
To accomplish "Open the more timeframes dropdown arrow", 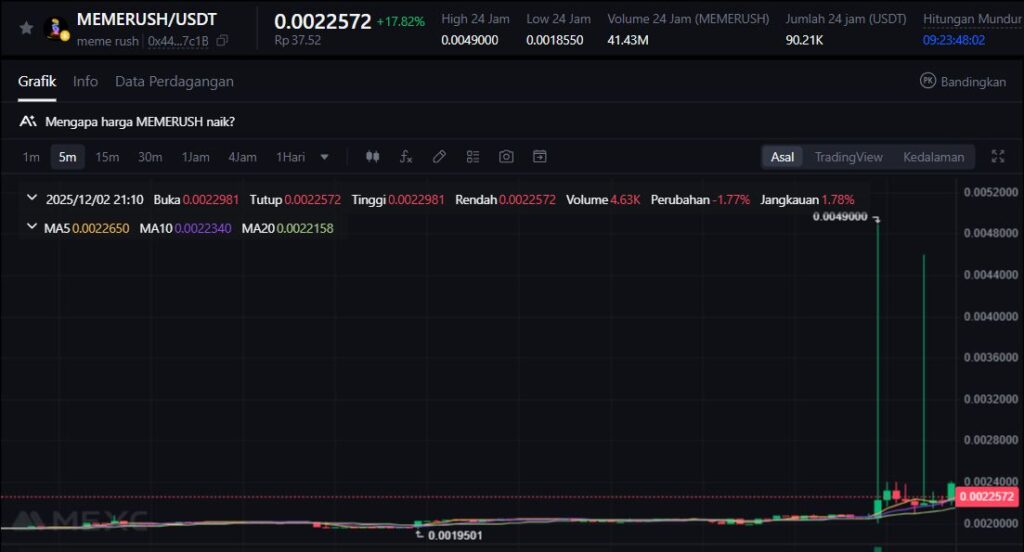I will pos(324,157).
